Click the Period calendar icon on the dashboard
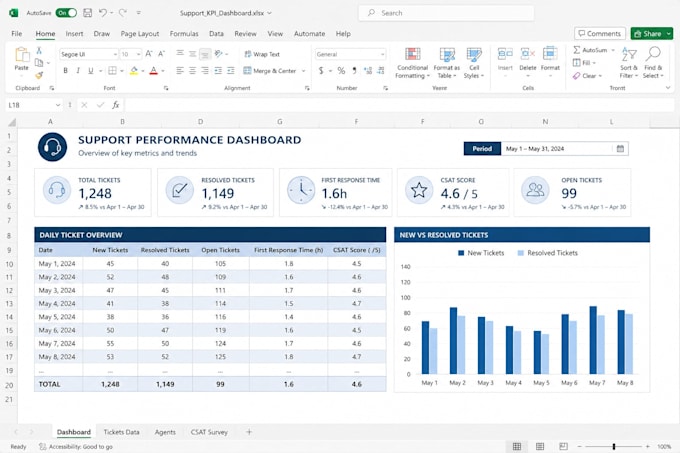Image resolution: width=680 pixels, height=453 pixels. (x=620, y=149)
